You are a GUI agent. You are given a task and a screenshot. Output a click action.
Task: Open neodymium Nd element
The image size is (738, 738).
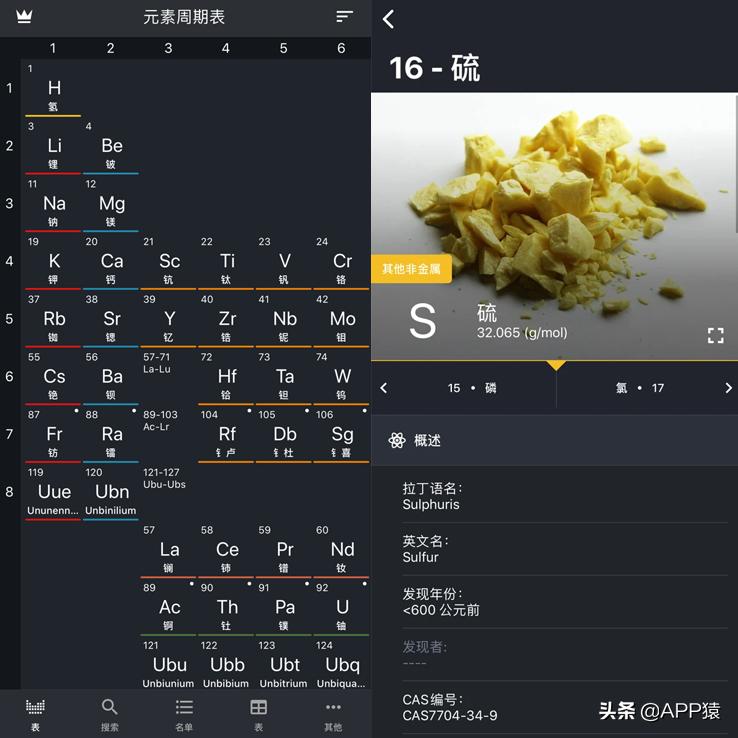pyautogui.click(x=341, y=550)
